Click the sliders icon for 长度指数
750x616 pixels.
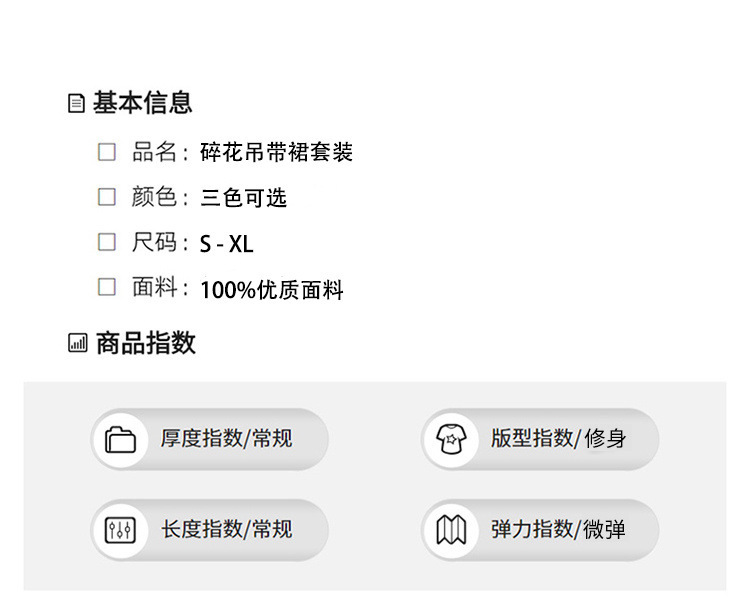[120, 530]
